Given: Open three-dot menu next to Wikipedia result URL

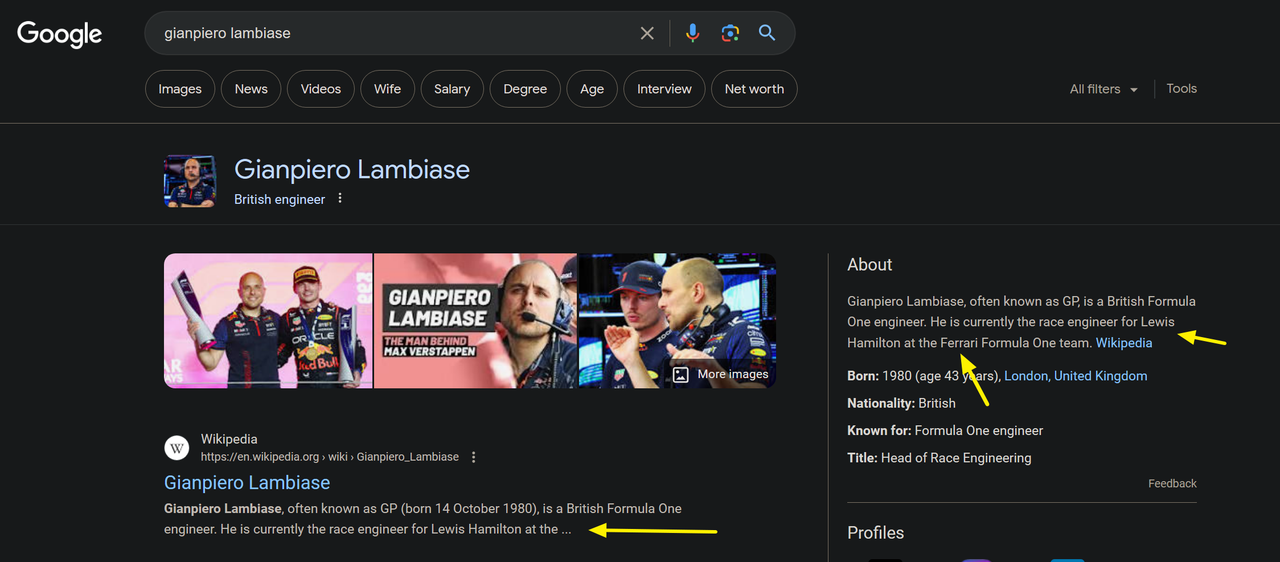Looking at the screenshot, I should (474, 457).
